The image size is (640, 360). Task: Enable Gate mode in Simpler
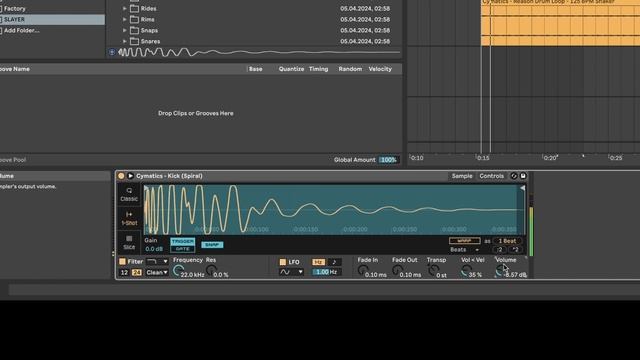(x=182, y=249)
